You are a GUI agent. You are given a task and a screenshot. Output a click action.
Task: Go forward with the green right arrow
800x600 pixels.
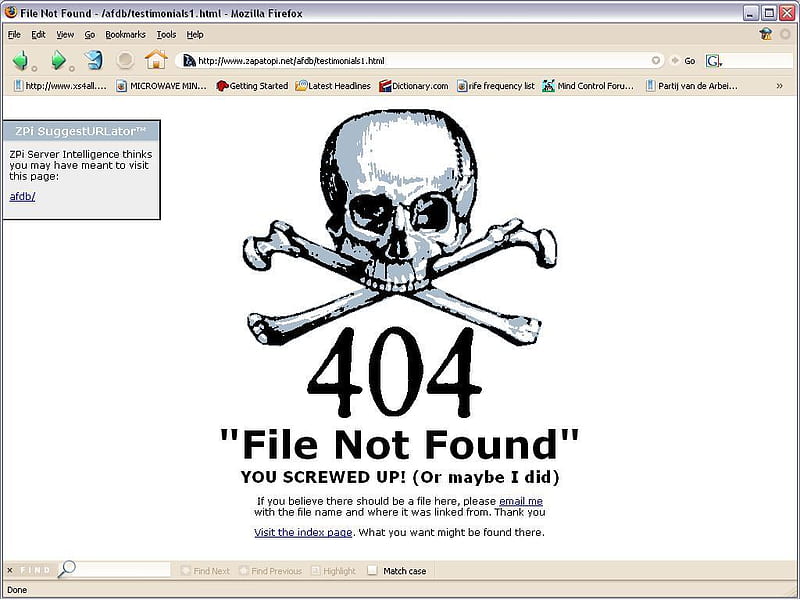tap(58, 60)
